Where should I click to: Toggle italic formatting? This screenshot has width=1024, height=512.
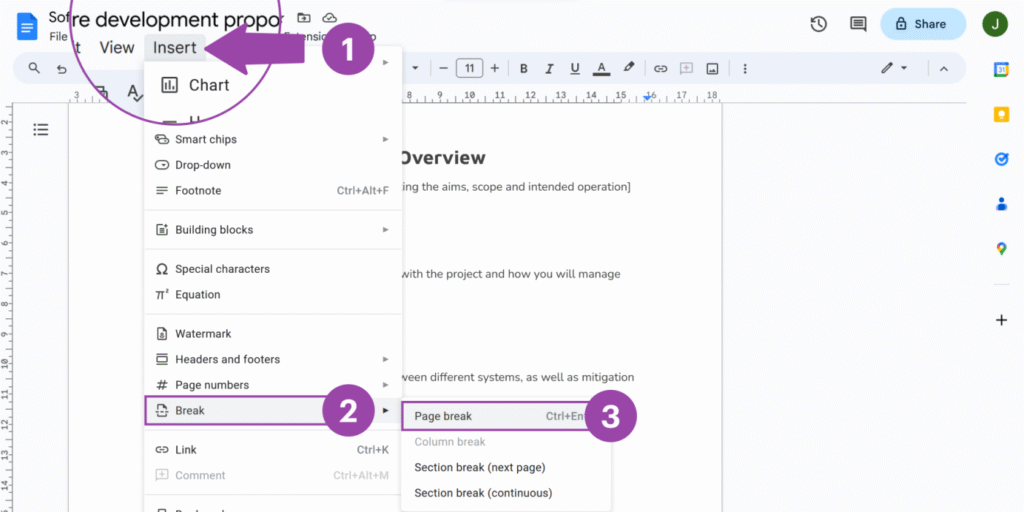pos(548,68)
